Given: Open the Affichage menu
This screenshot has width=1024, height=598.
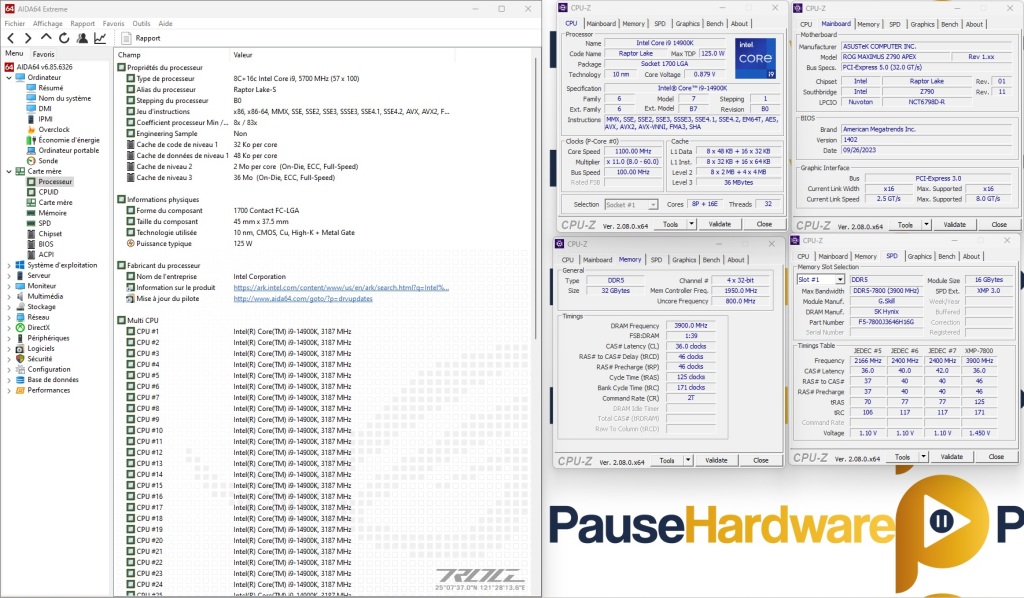Looking at the screenshot, I should coord(48,24).
